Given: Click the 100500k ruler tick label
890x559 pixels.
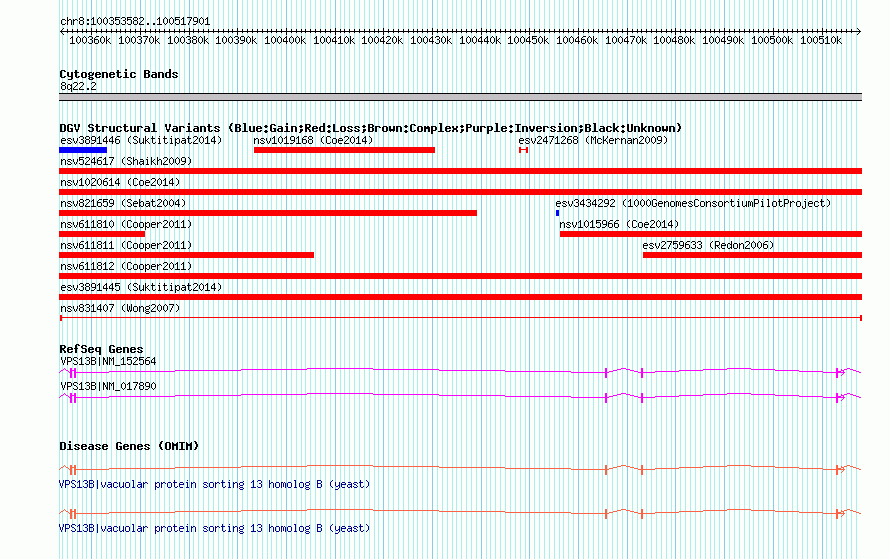Looking at the screenshot, I should click(x=772, y=40).
